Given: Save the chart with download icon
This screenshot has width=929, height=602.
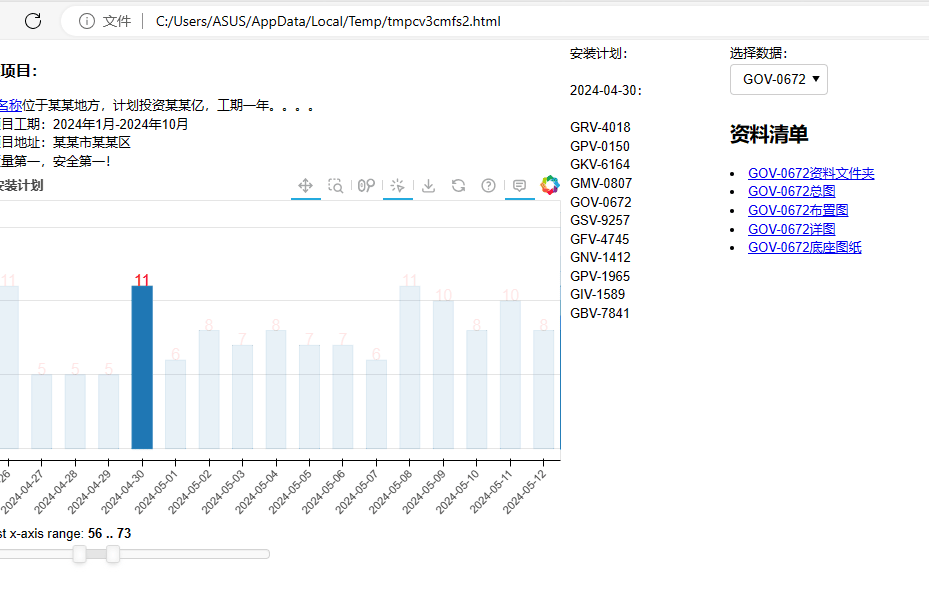Looking at the screenshot, I should click(x=428, y=185).
